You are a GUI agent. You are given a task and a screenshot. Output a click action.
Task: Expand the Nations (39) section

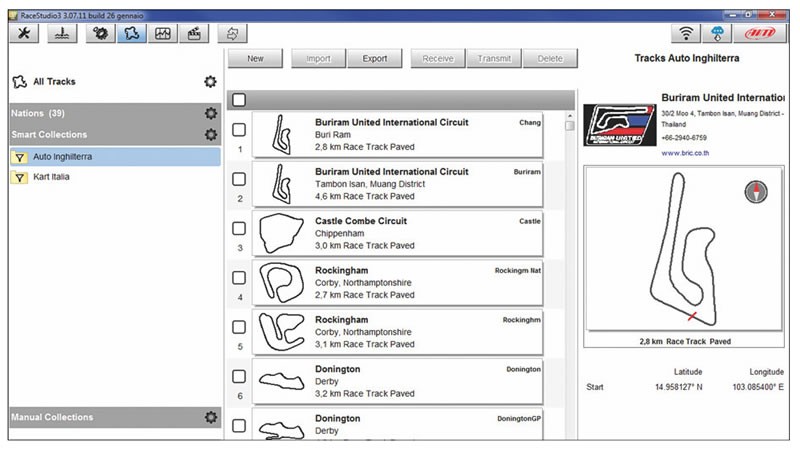[x=115, y=113]
